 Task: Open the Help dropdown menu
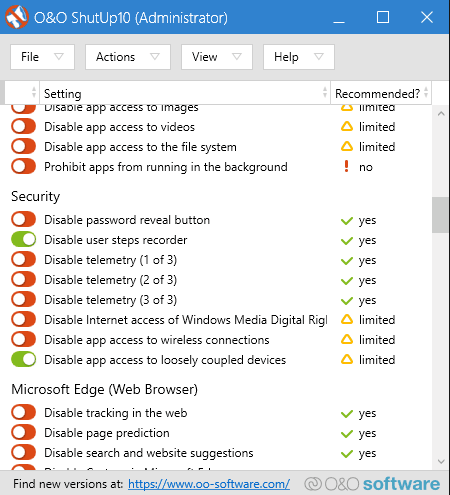click(299, 57)
